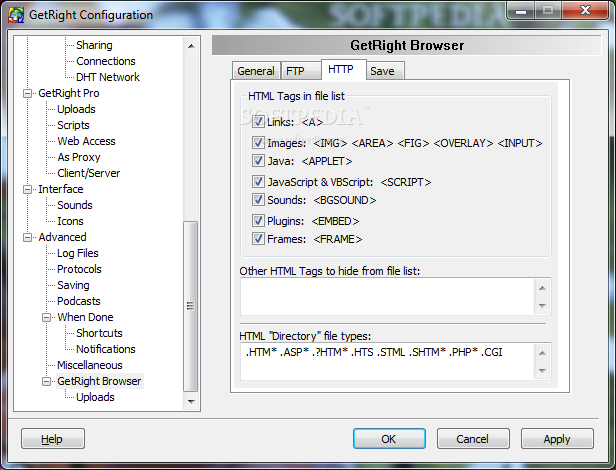Screen dimensions: 616x470
Task: Select the Advanced tree item
Action: [62, 237]
